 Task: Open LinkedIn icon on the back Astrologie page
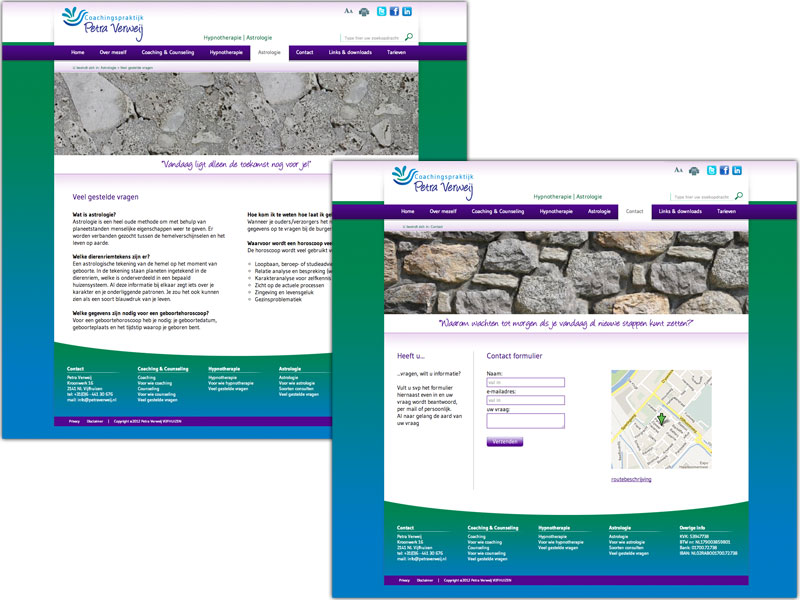[407, 11]
